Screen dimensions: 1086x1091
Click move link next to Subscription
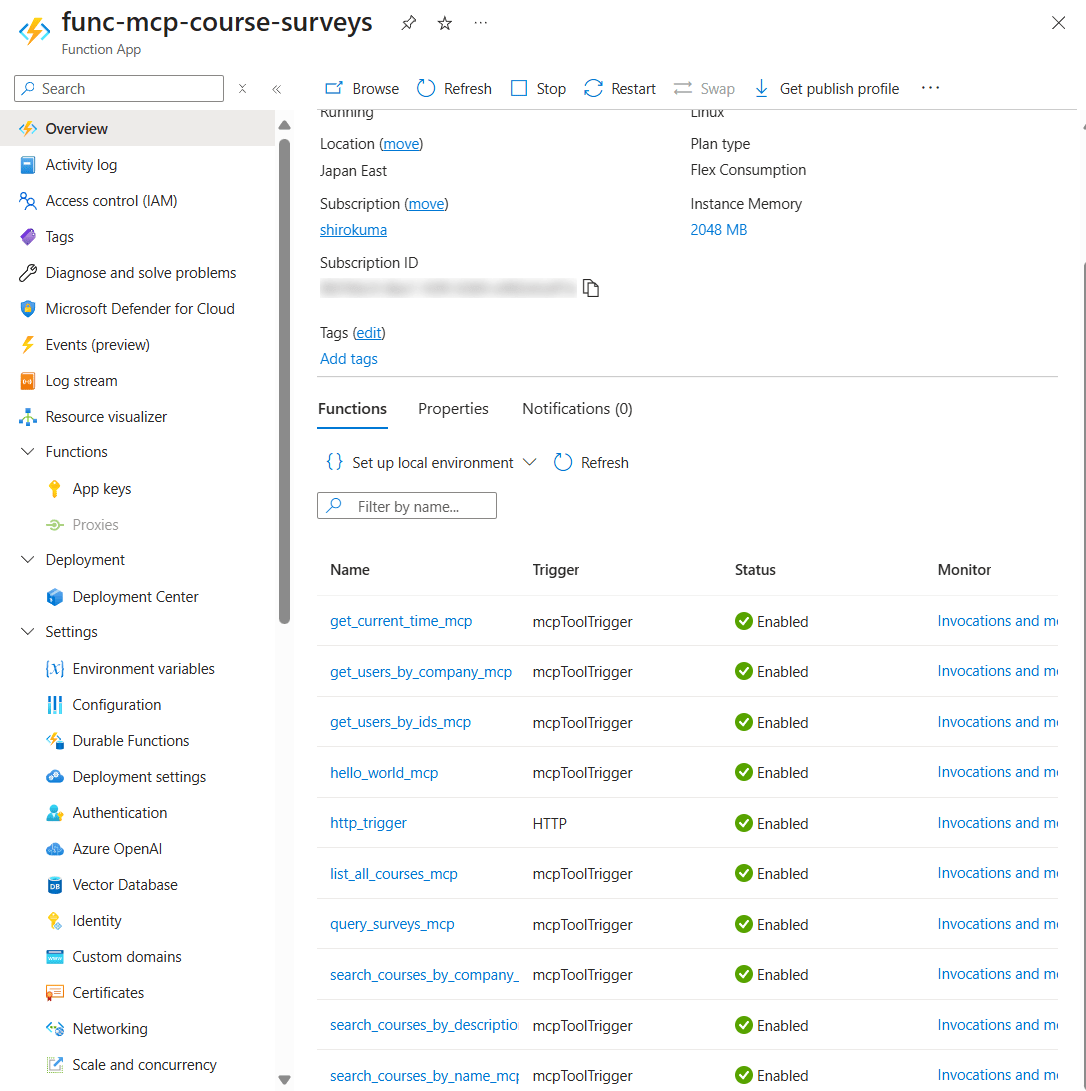coord(426,204)
